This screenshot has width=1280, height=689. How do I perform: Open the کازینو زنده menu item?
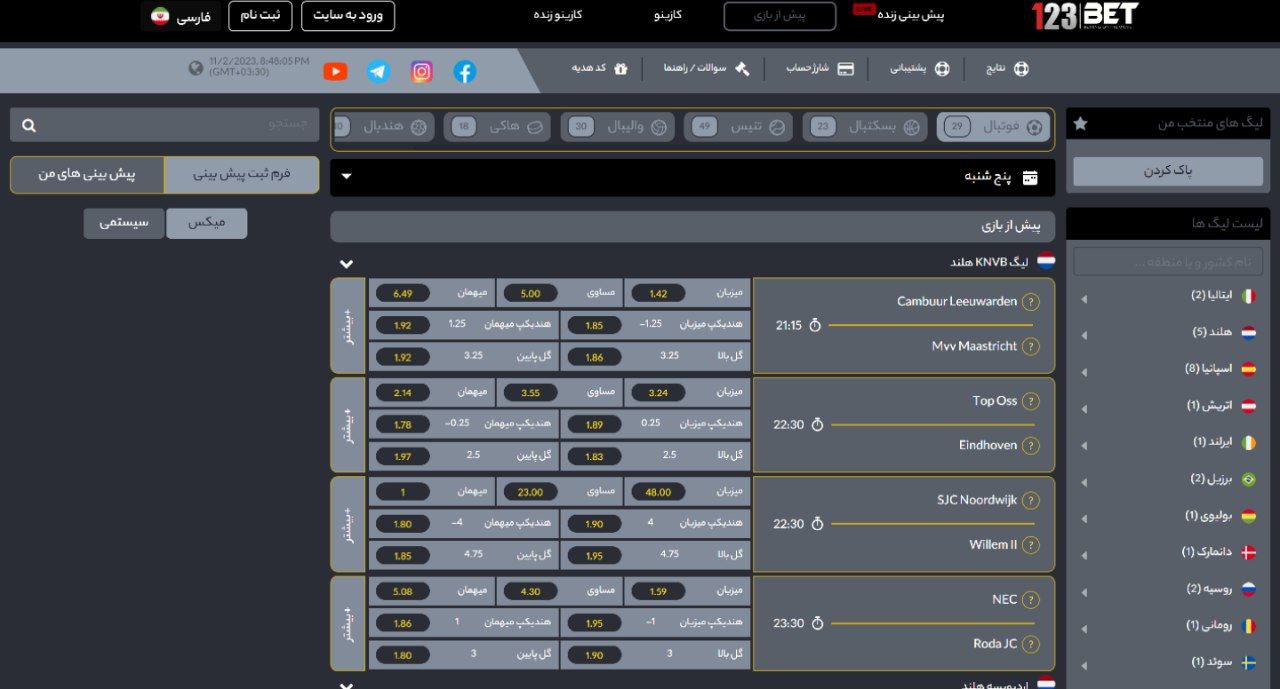[x=557, y=15]
